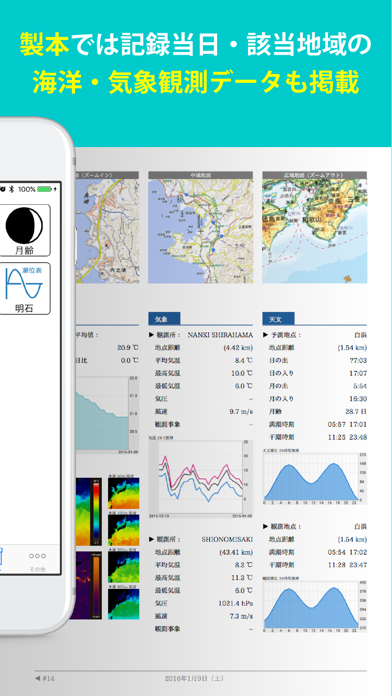This screenshot has height=696, width=392.
Task: Click the 20.9 ℃ water temperature value
Action: [x=127, y=348]
